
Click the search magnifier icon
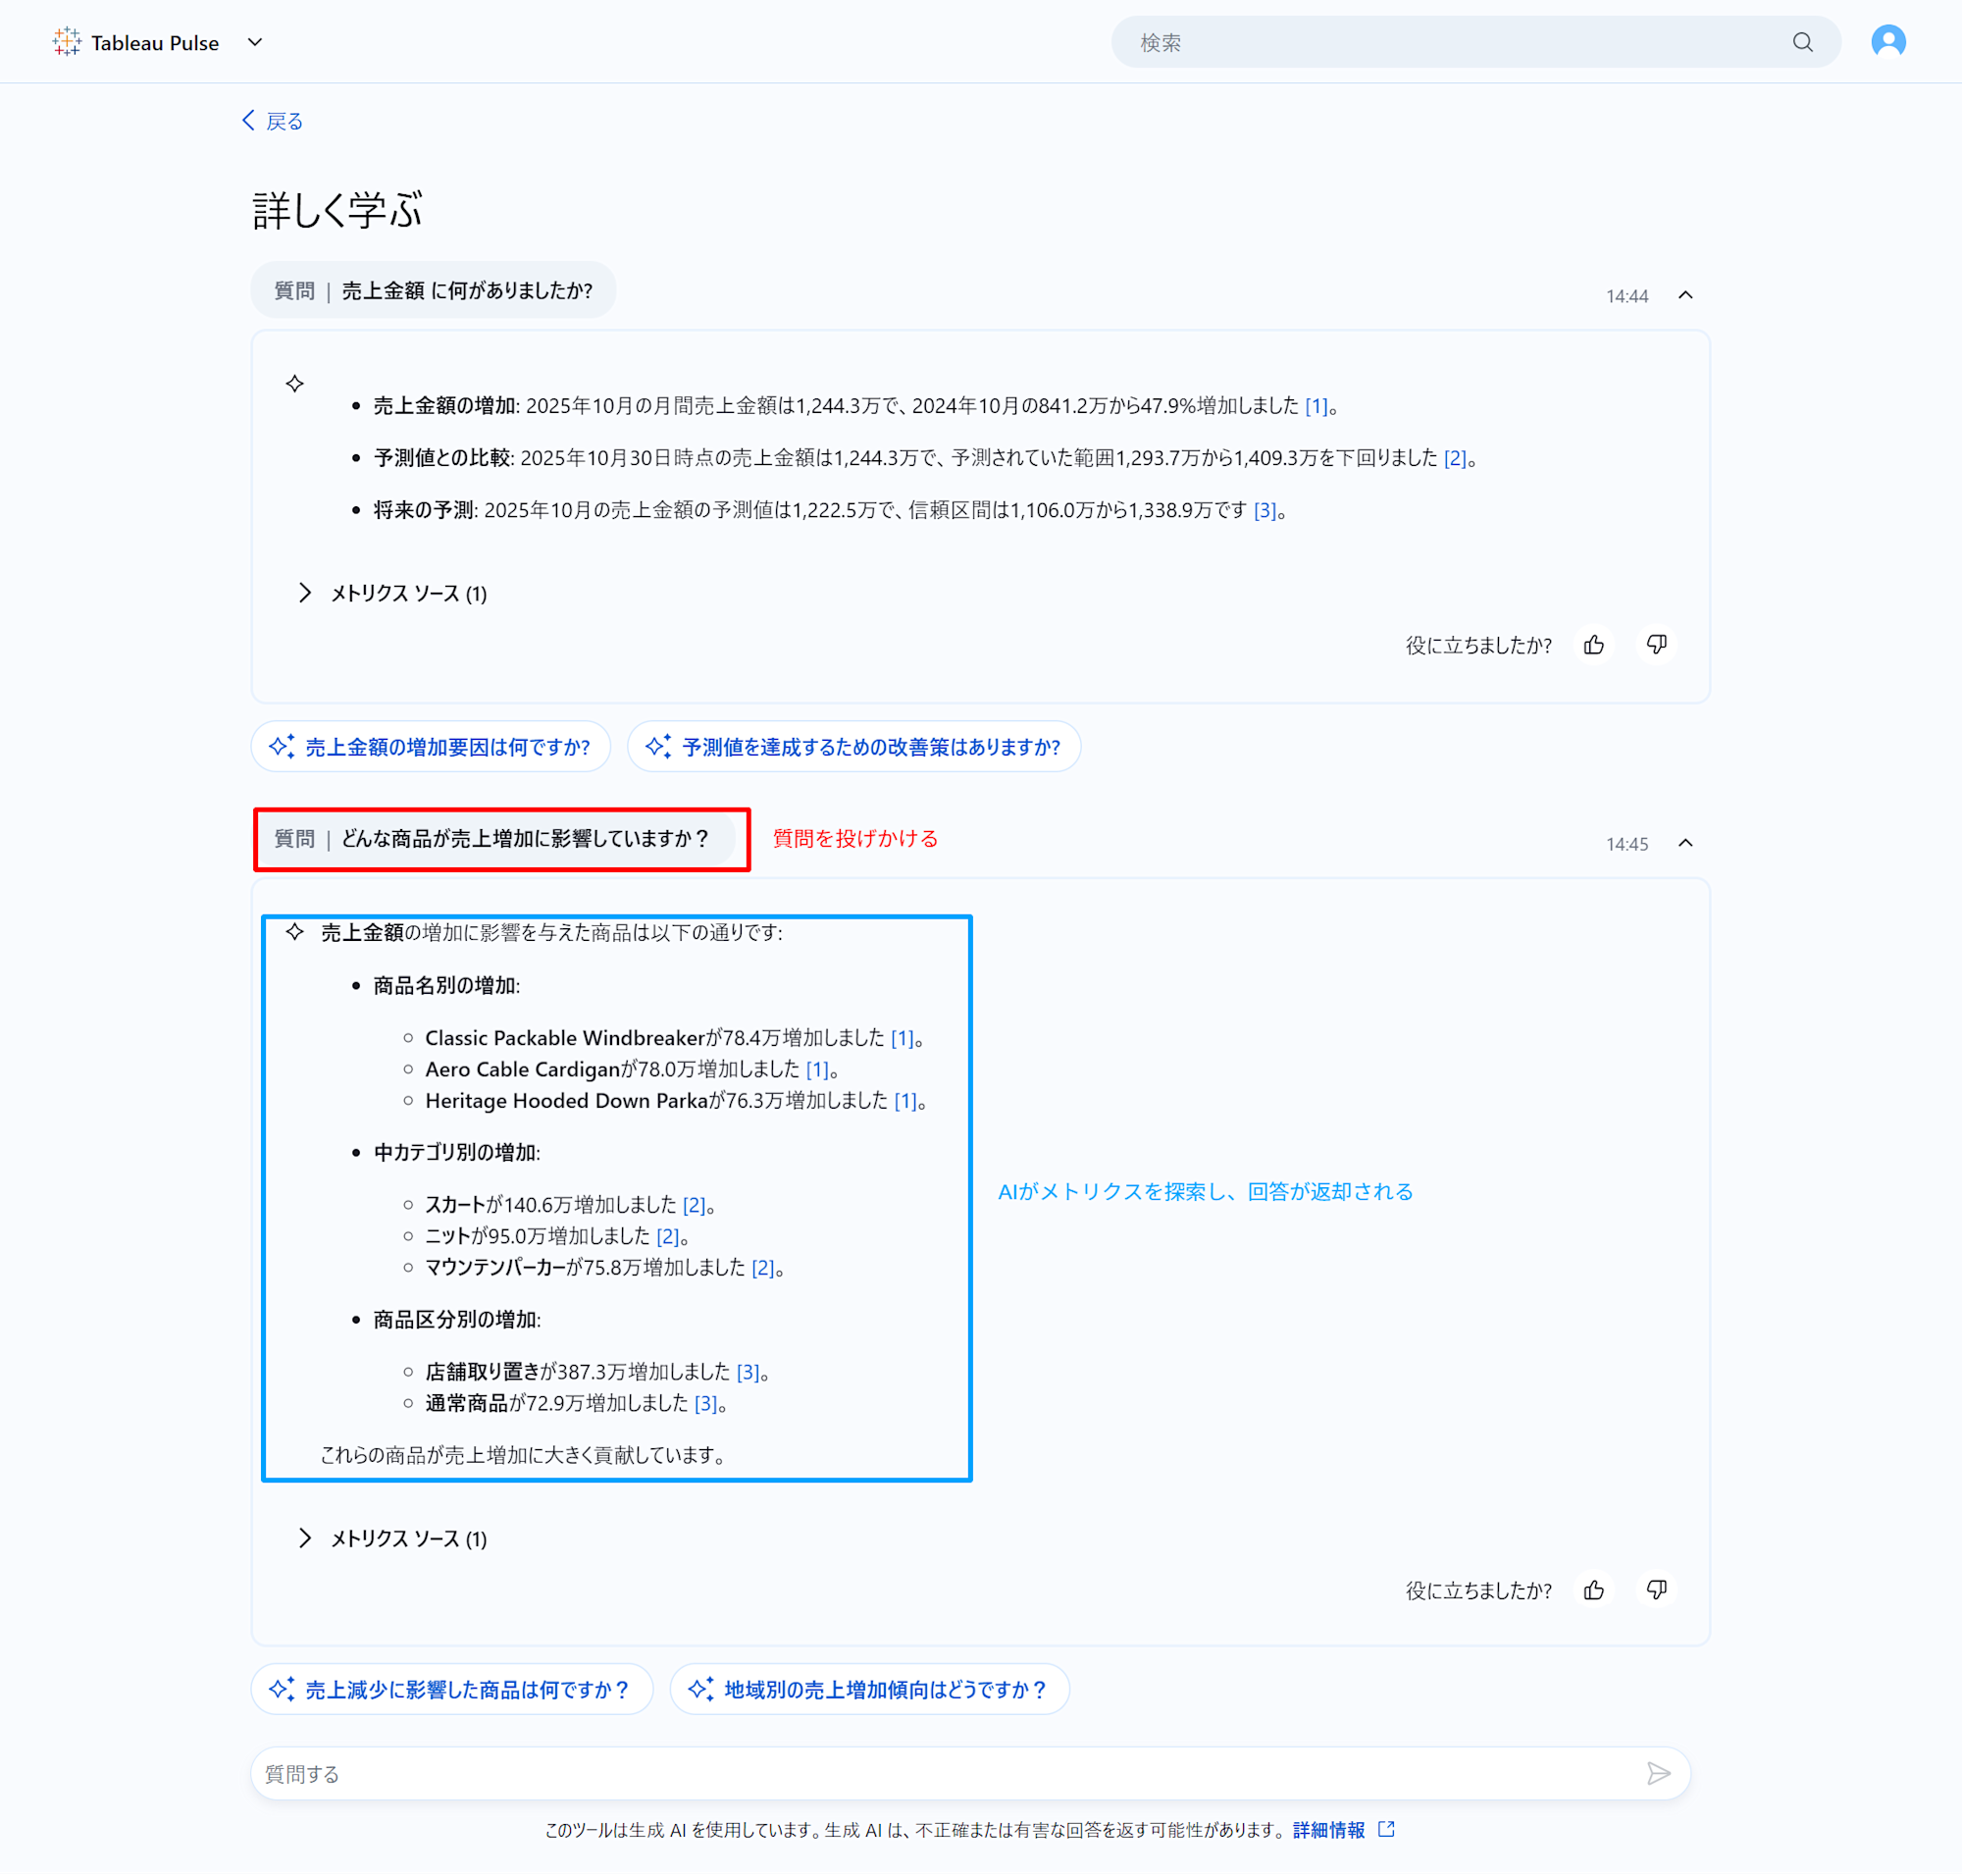click(1802, 42)
